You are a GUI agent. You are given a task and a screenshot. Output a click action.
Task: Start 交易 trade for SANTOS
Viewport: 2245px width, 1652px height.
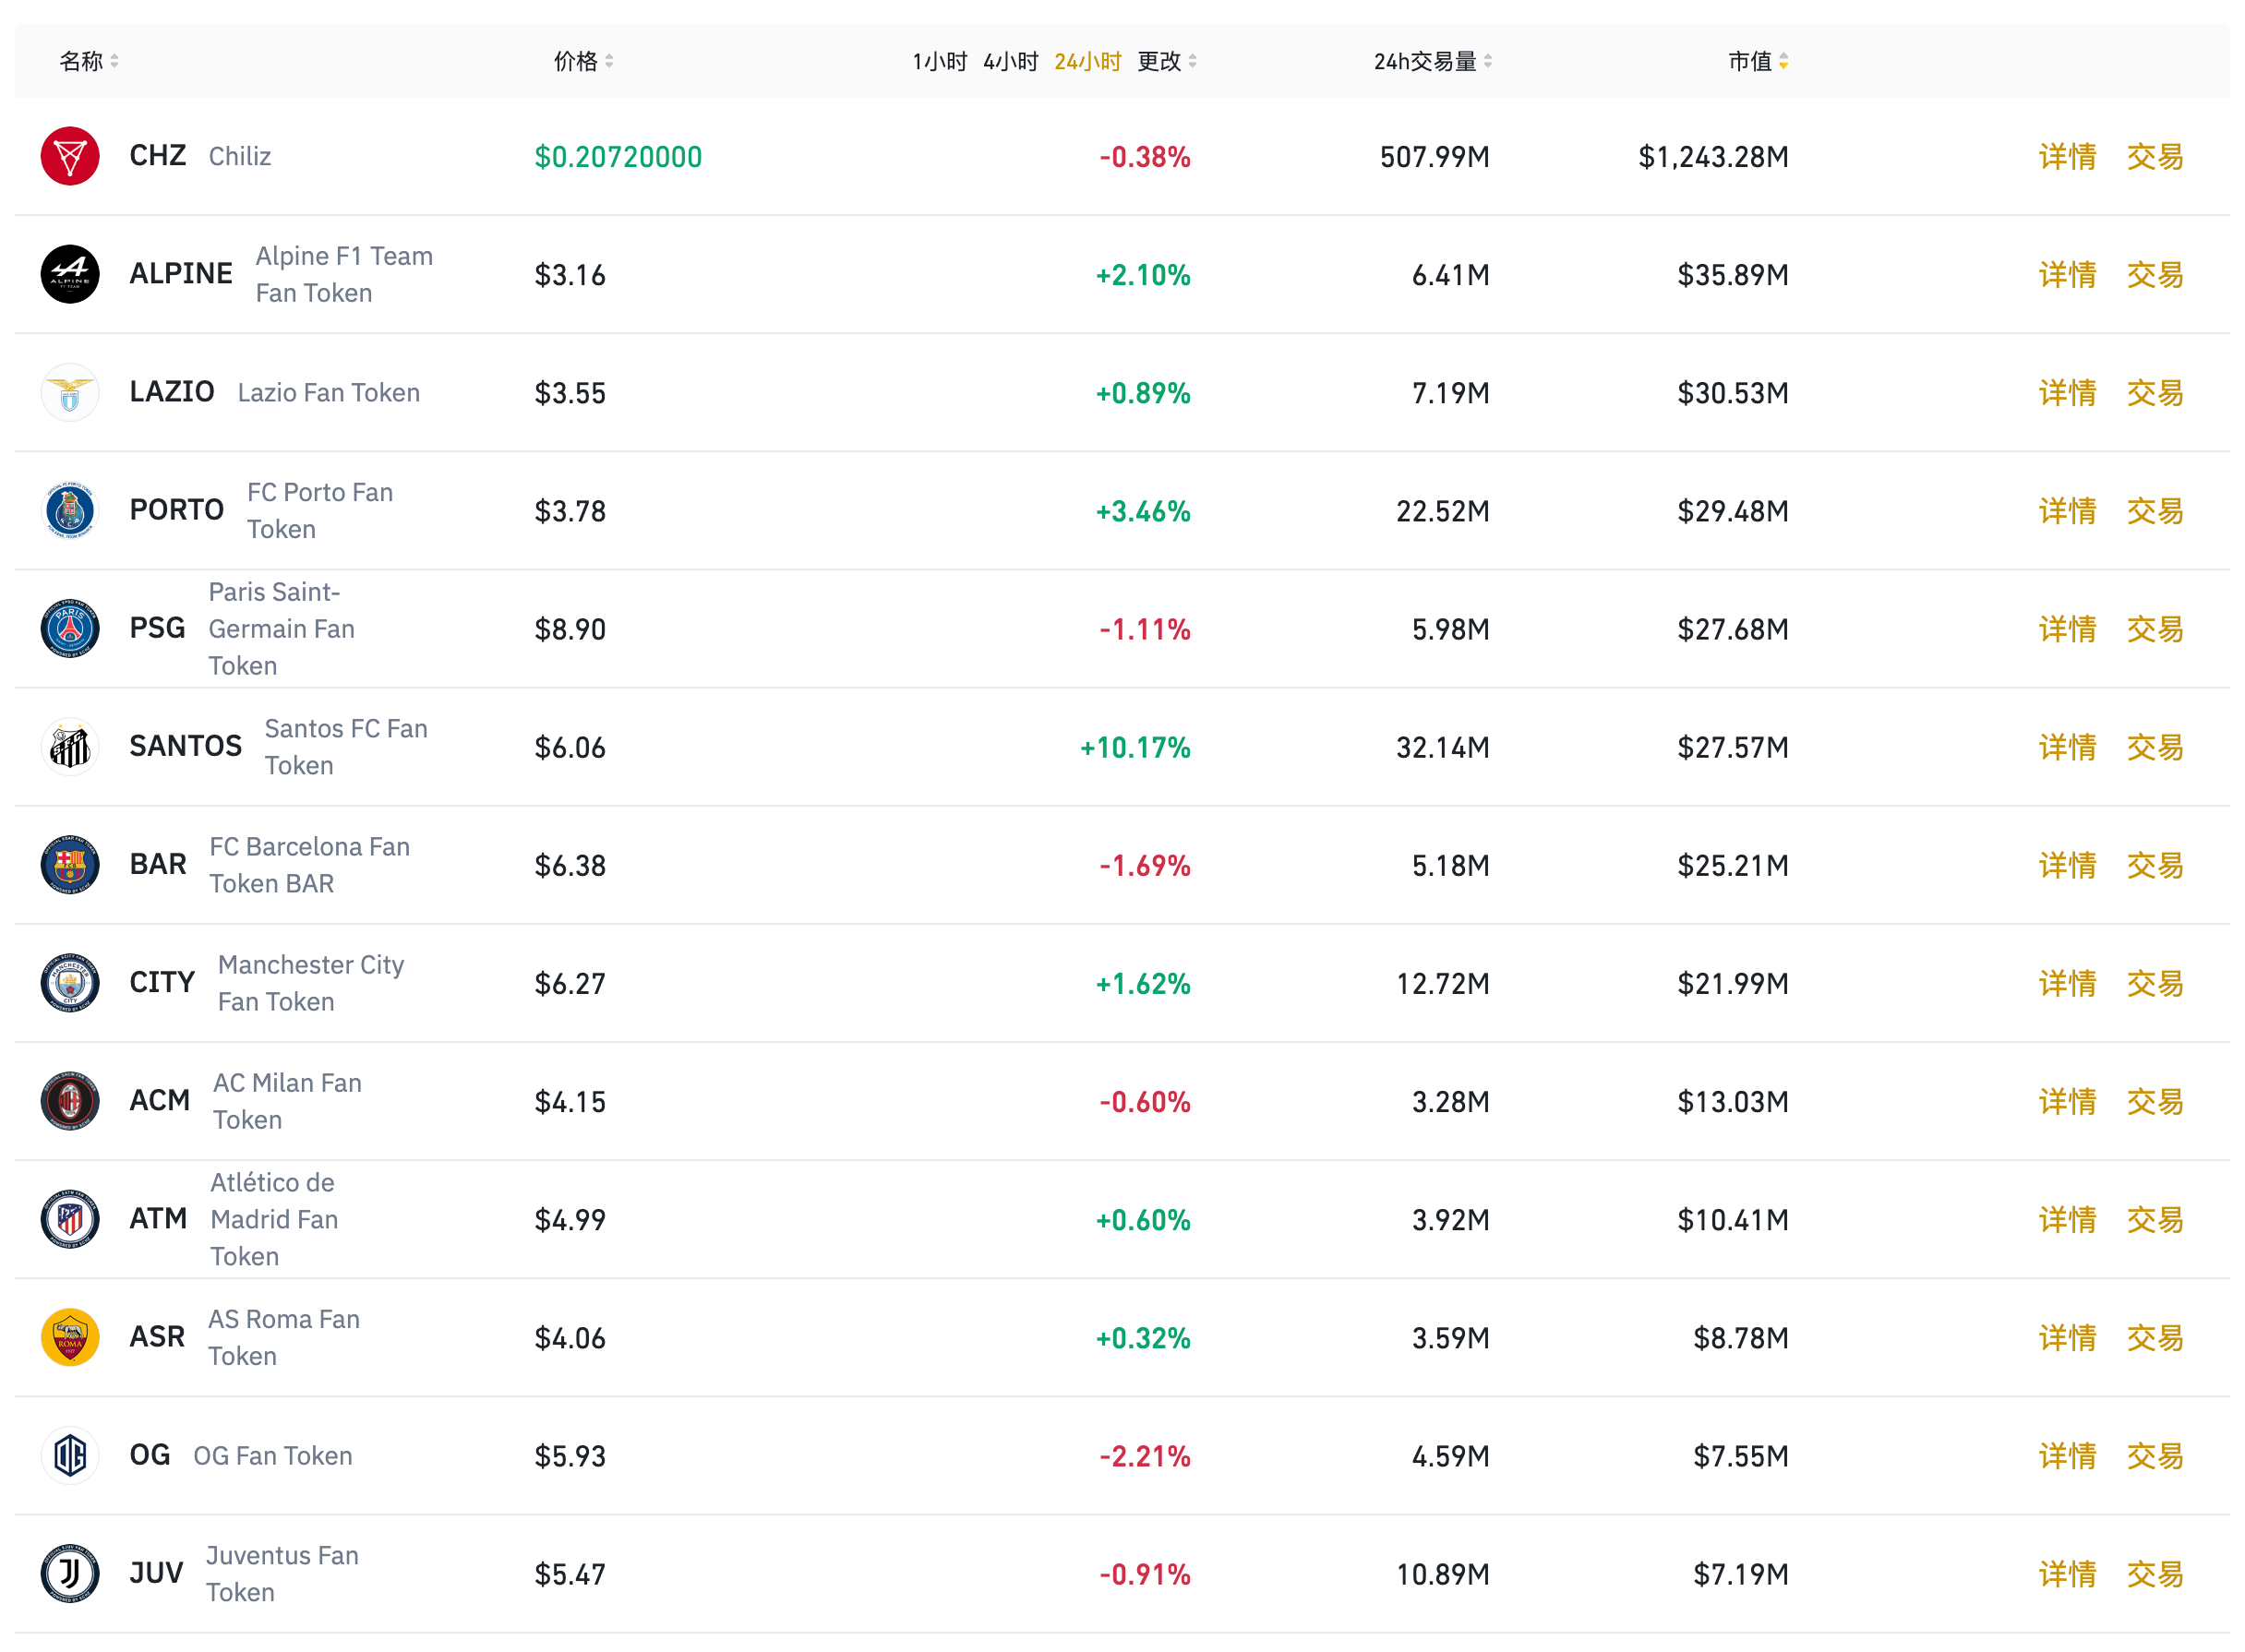(x=2154, y=746)
